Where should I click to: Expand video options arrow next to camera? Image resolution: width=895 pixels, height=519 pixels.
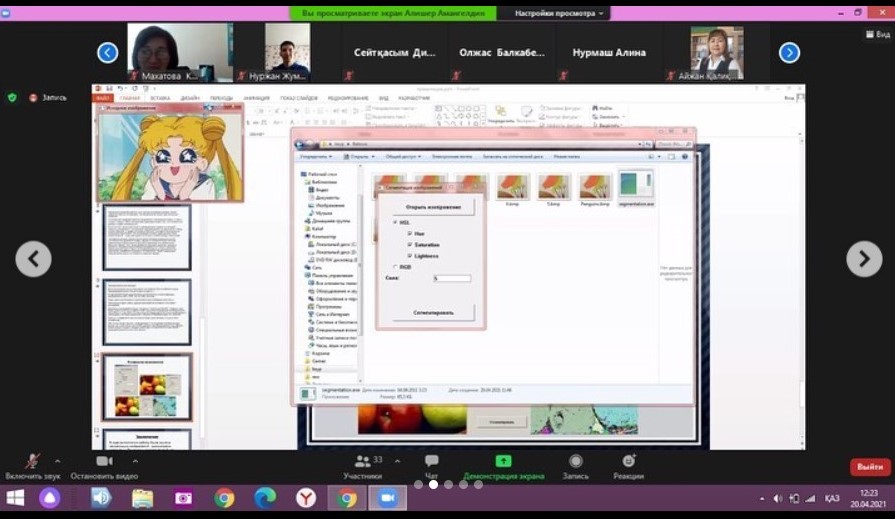click(x=135, y=461)
